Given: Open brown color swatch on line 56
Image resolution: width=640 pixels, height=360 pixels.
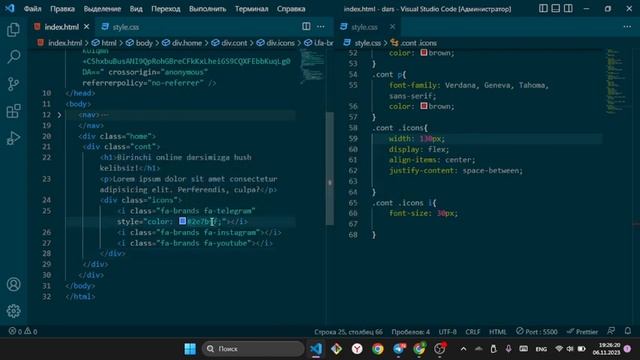Looking at the screenshot, I should coord(424,106).
